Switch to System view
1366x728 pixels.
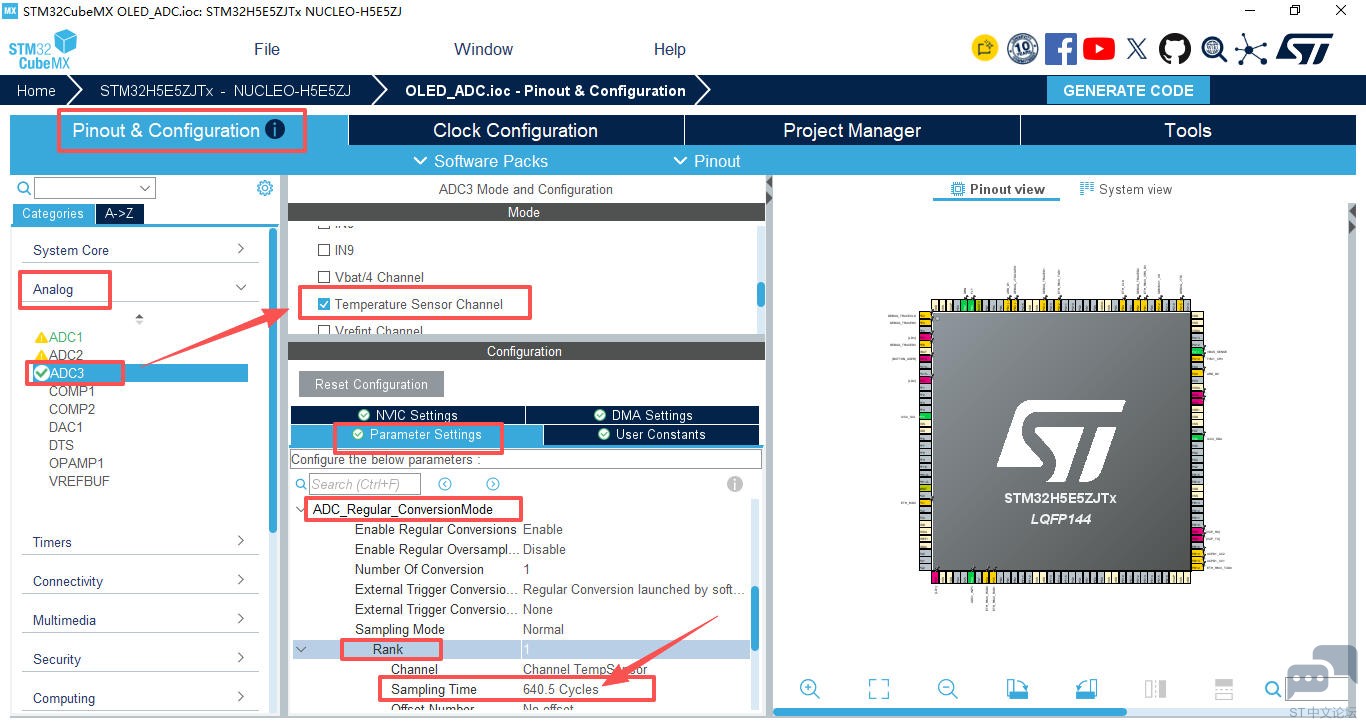(x=1126, y=189)
